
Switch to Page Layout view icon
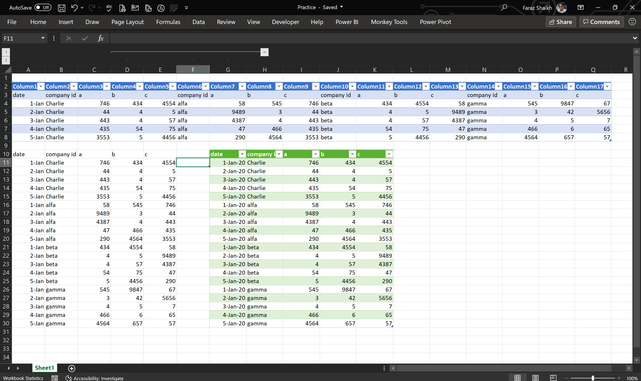(535, 378)
